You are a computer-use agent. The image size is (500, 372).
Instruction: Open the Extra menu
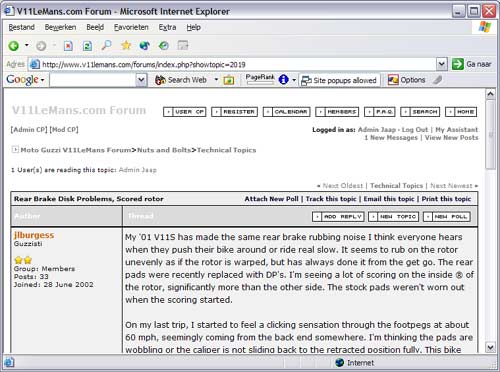pyautogui.click(x=167, y=27)
